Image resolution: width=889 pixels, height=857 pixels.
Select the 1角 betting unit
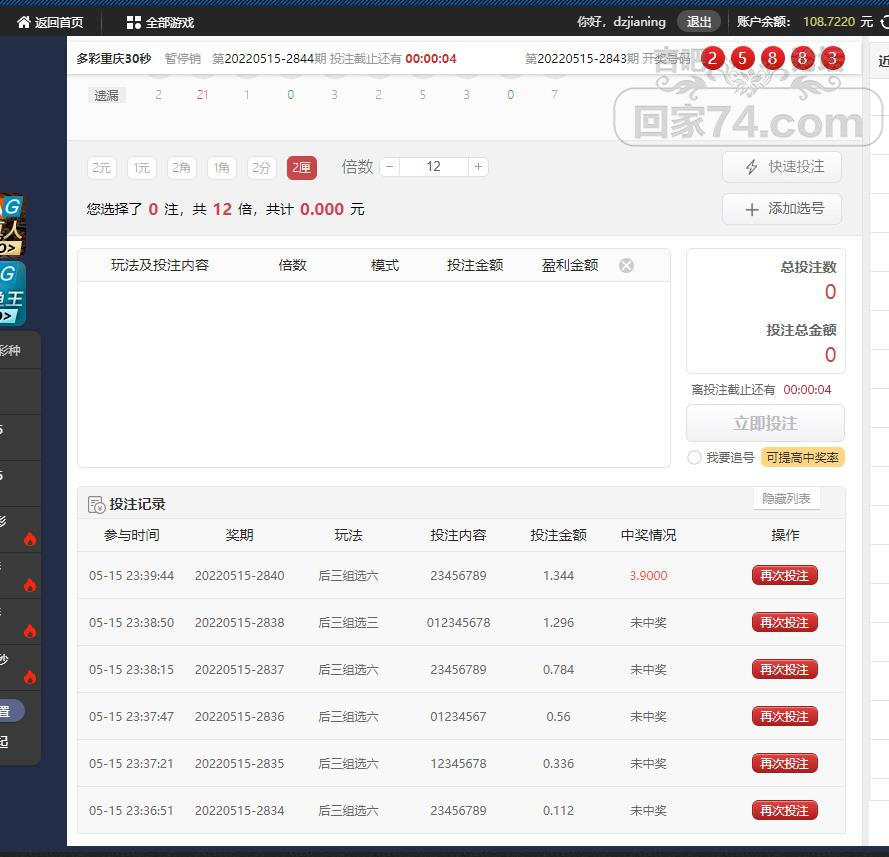pyautogui.click(x=222, y=168)
